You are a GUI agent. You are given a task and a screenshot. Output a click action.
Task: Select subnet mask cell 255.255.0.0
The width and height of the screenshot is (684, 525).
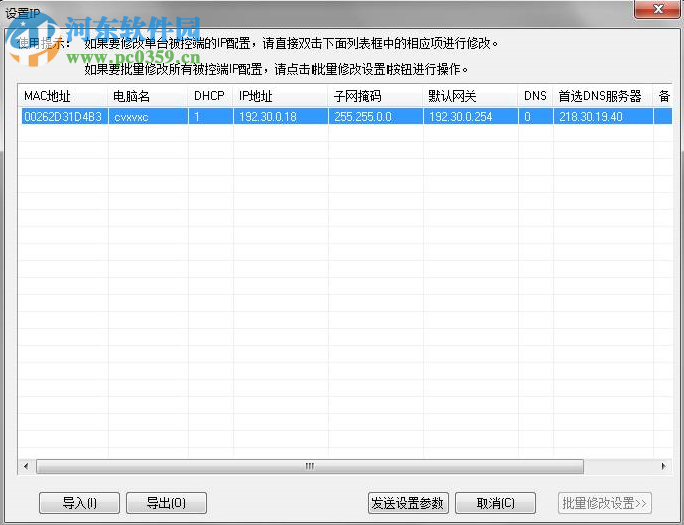376,116
